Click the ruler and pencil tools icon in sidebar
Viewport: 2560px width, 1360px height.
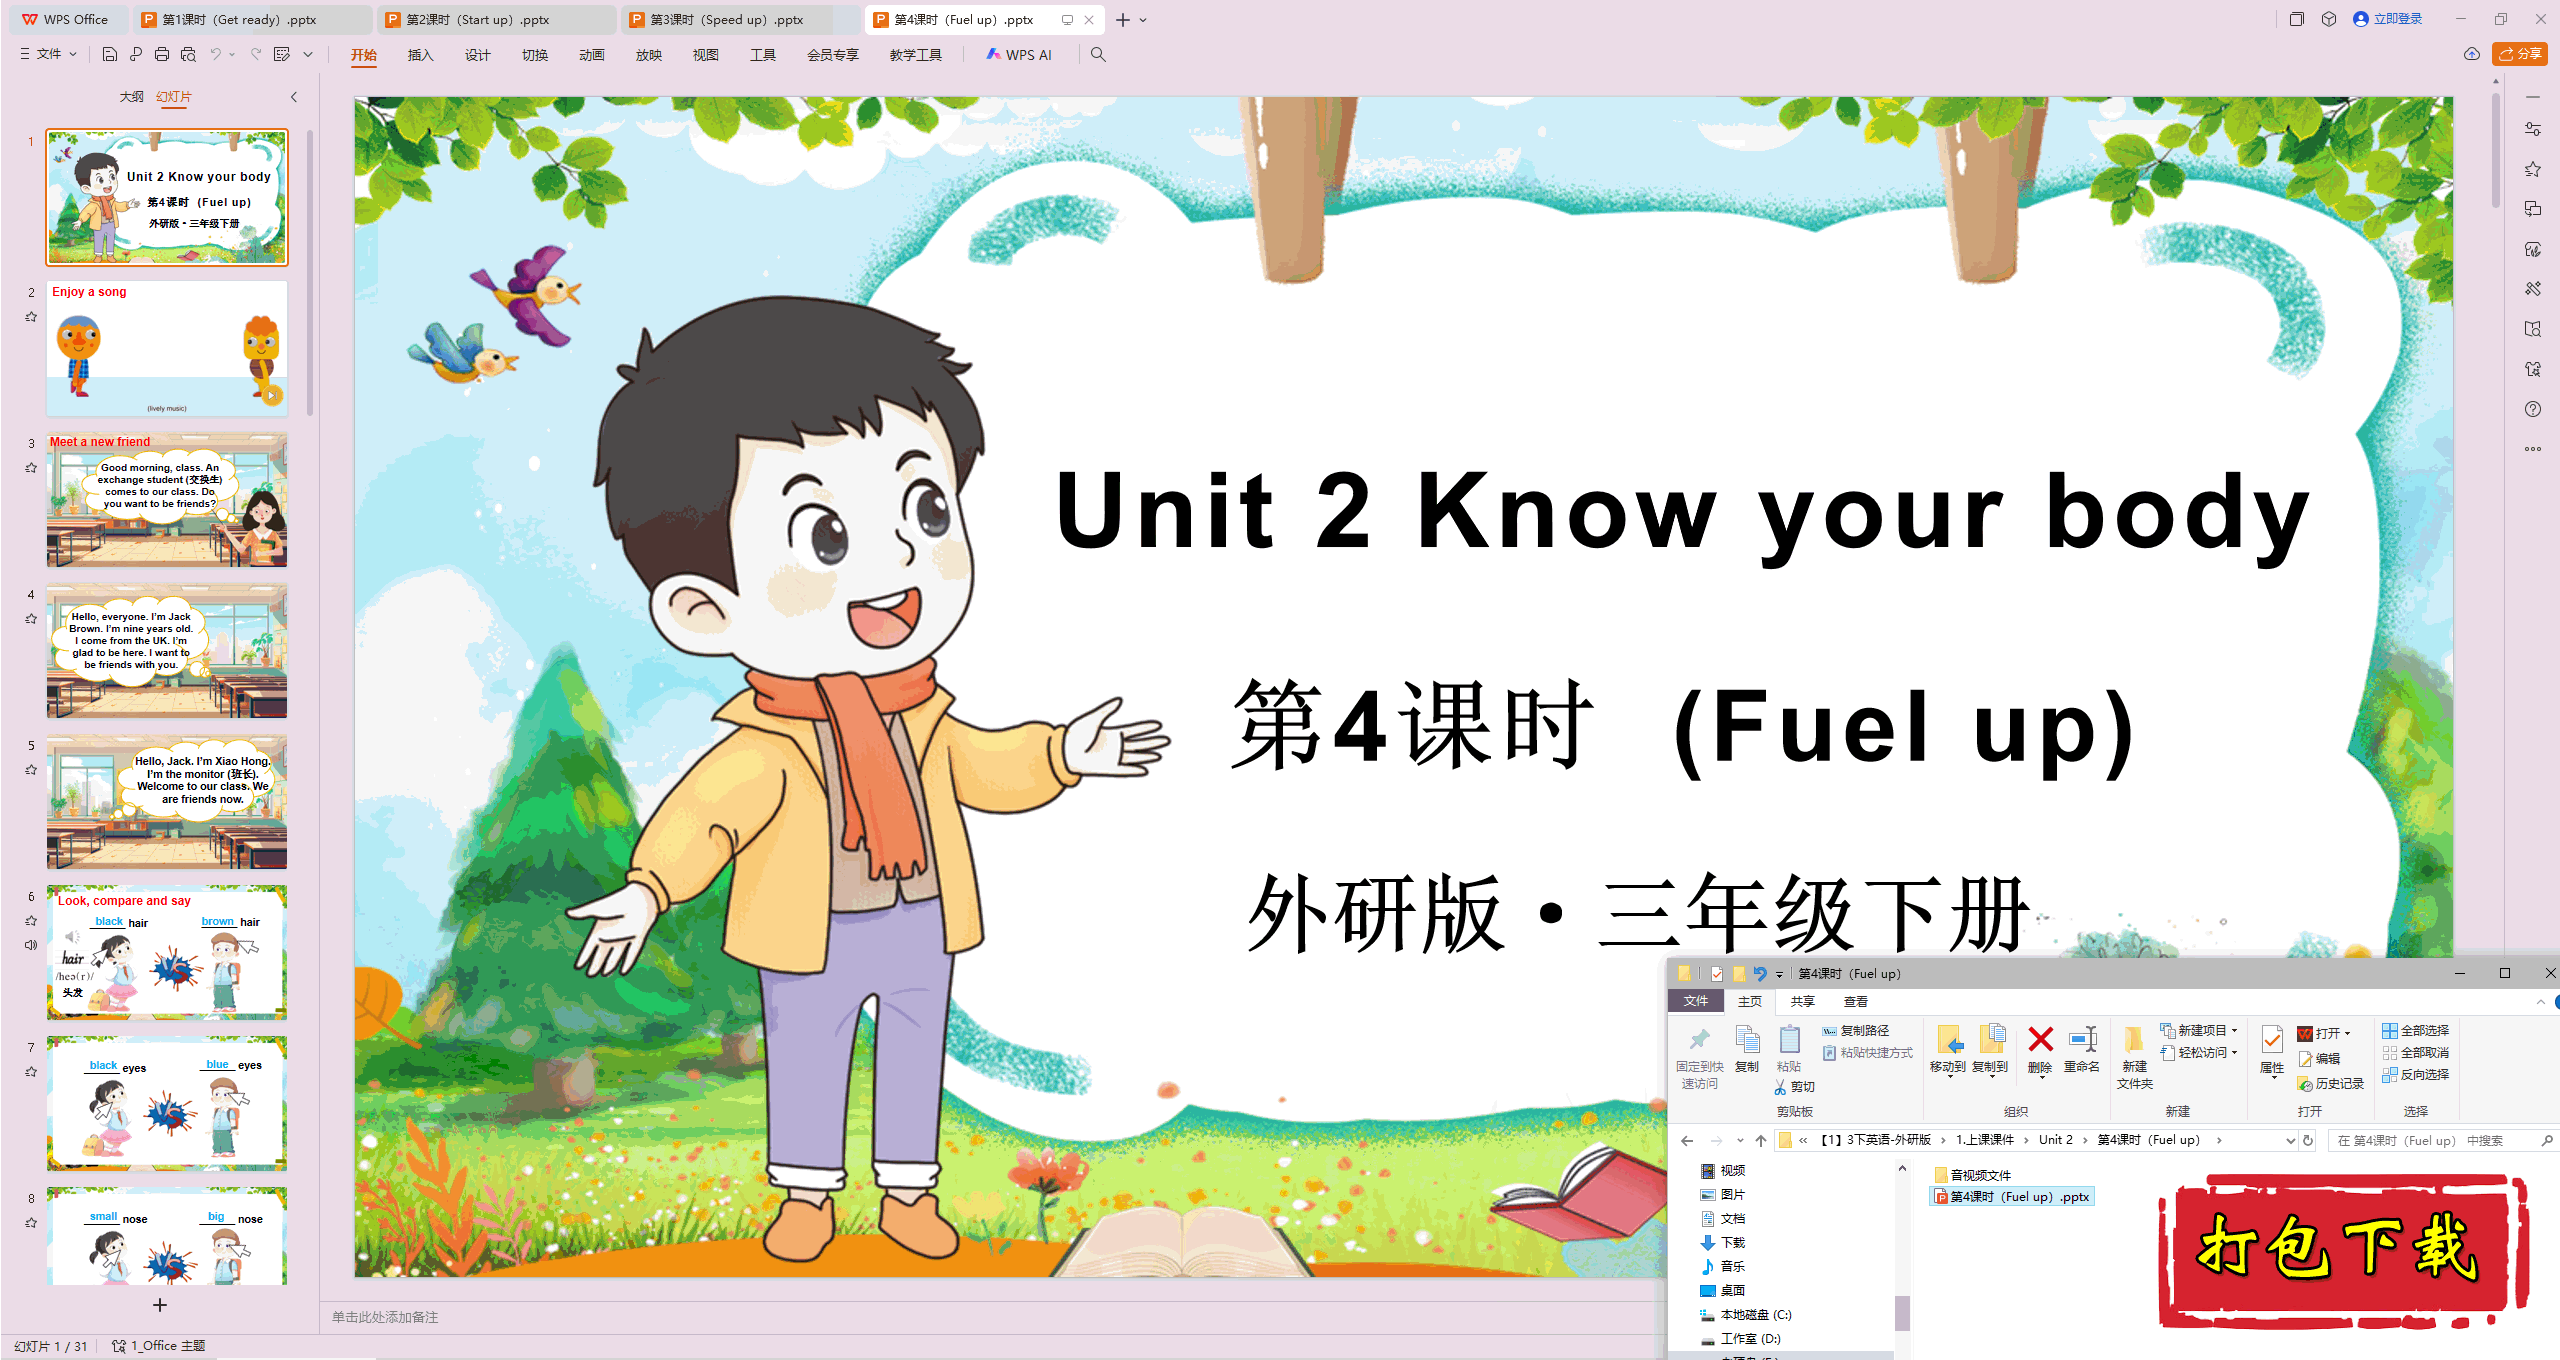point(2533,289)
